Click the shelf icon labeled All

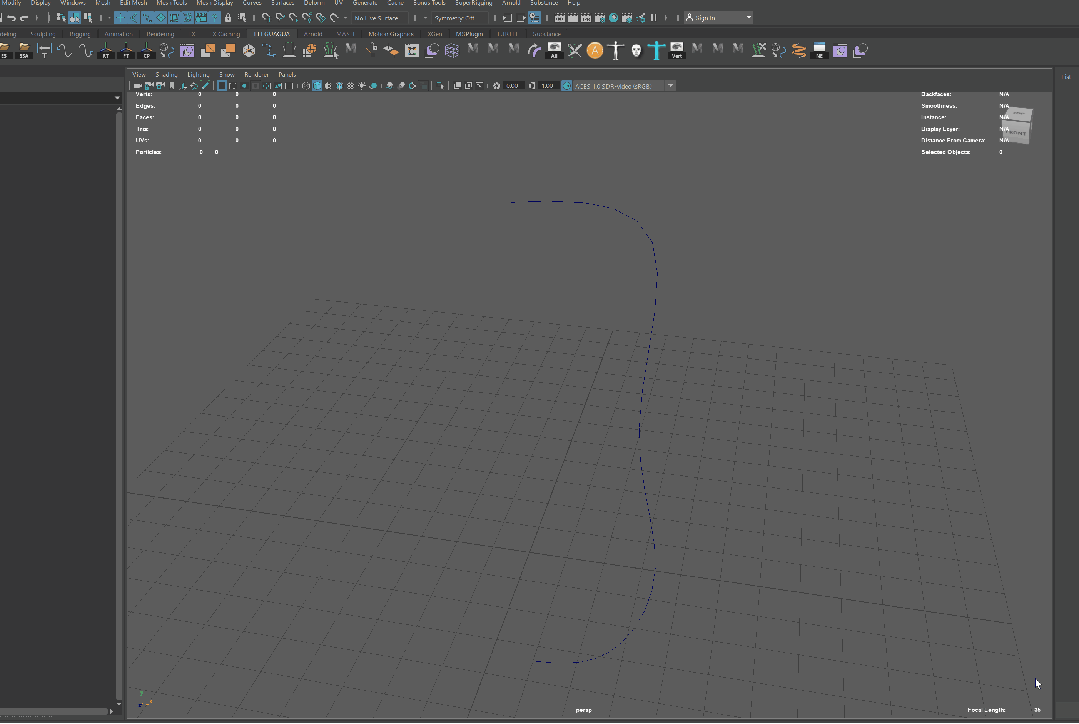[555, 50]
